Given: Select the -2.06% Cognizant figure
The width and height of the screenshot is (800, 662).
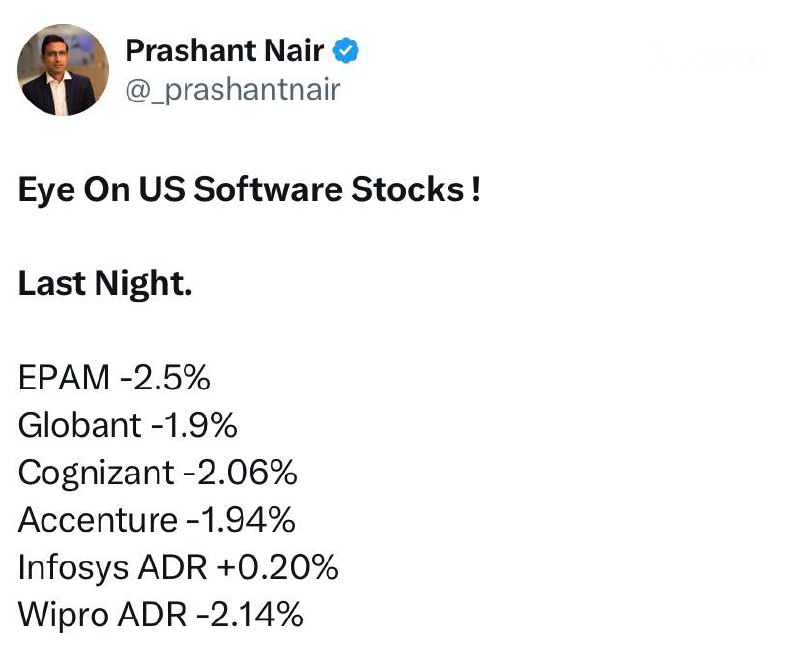Looking at the screenshot, I should point(239,472).
